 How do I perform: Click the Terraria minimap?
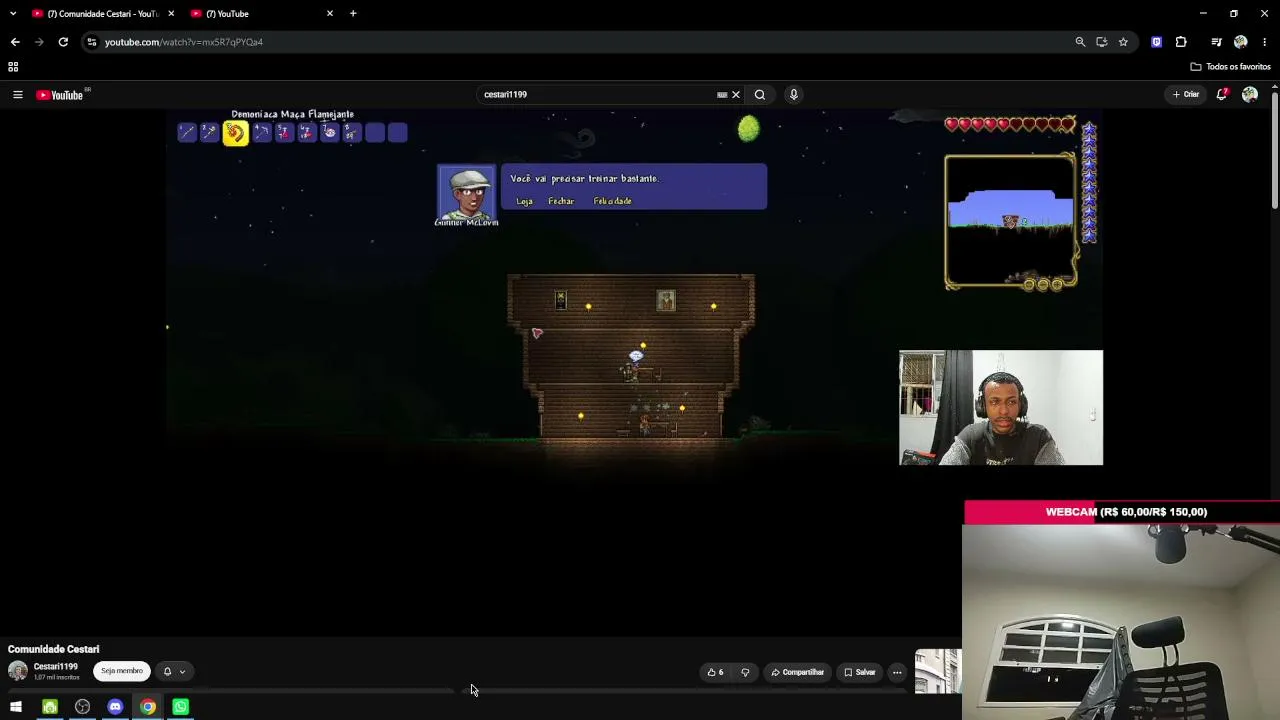1010,221
